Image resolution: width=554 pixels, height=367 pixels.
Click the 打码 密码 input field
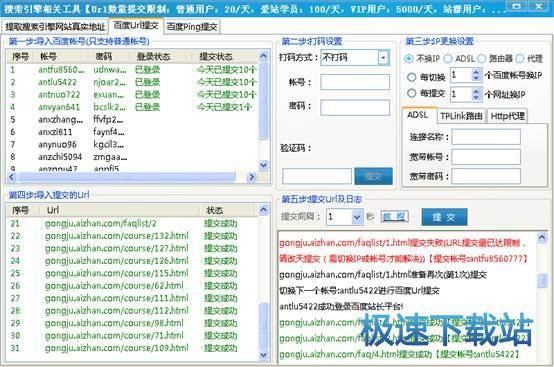(355, 107)
